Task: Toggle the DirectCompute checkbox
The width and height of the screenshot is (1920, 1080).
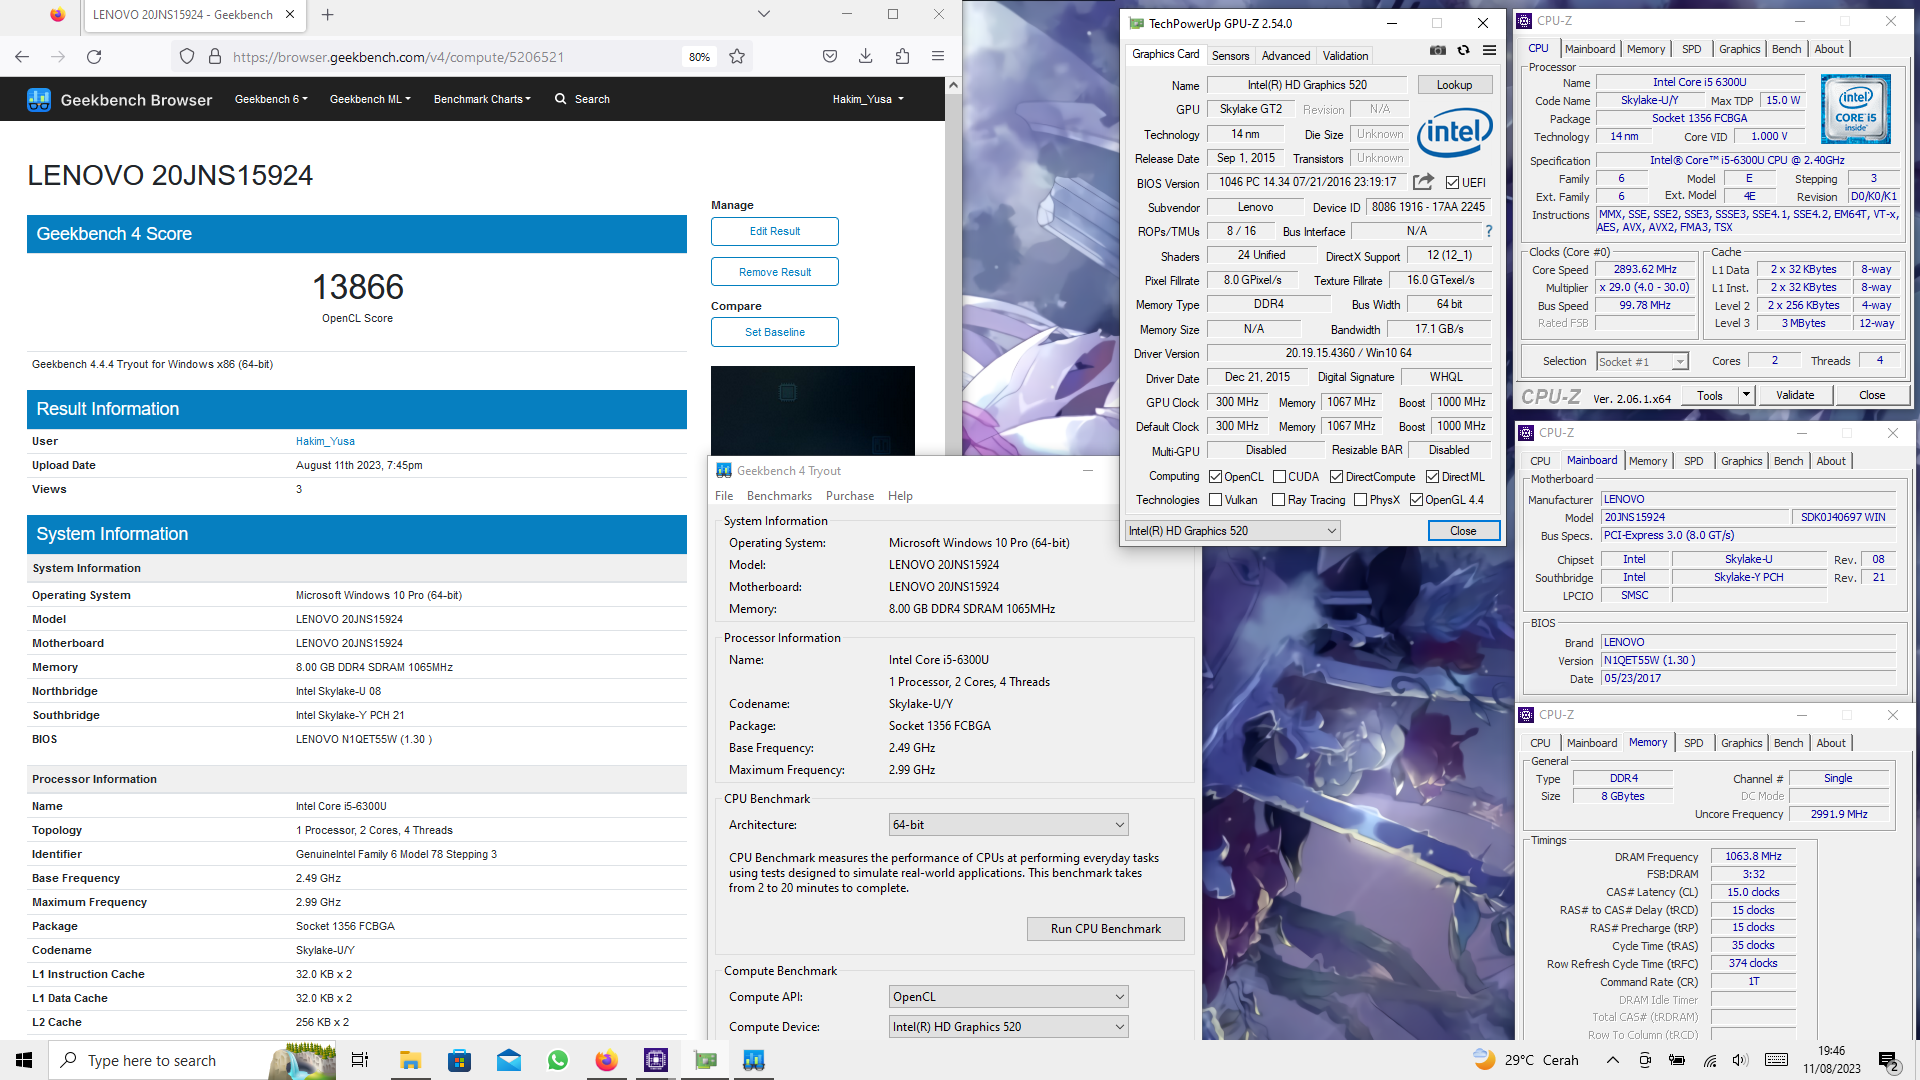Action: coord(1336,477)
